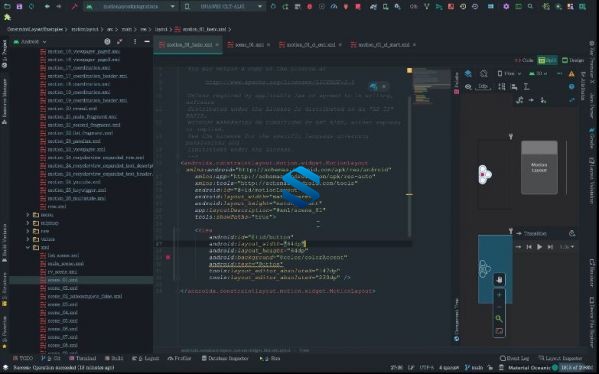Switch editor to Design view
This screenshot has width=599, height=374.
(573, 60)
